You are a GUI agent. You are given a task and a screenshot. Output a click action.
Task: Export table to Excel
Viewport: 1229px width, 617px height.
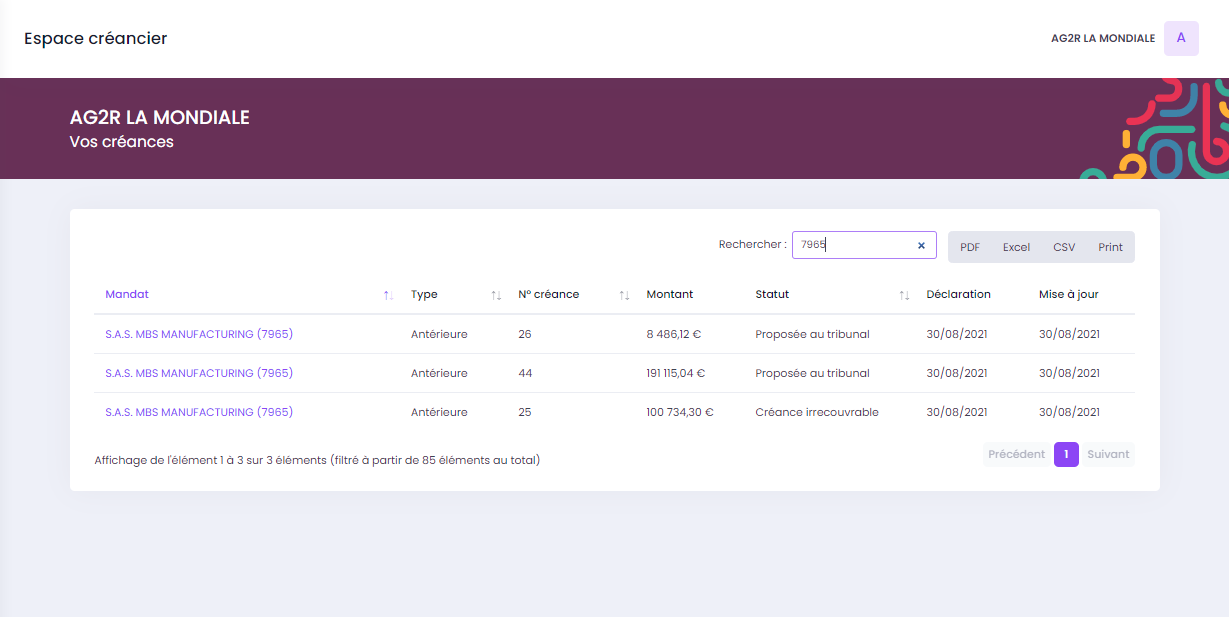(1016, 247)
